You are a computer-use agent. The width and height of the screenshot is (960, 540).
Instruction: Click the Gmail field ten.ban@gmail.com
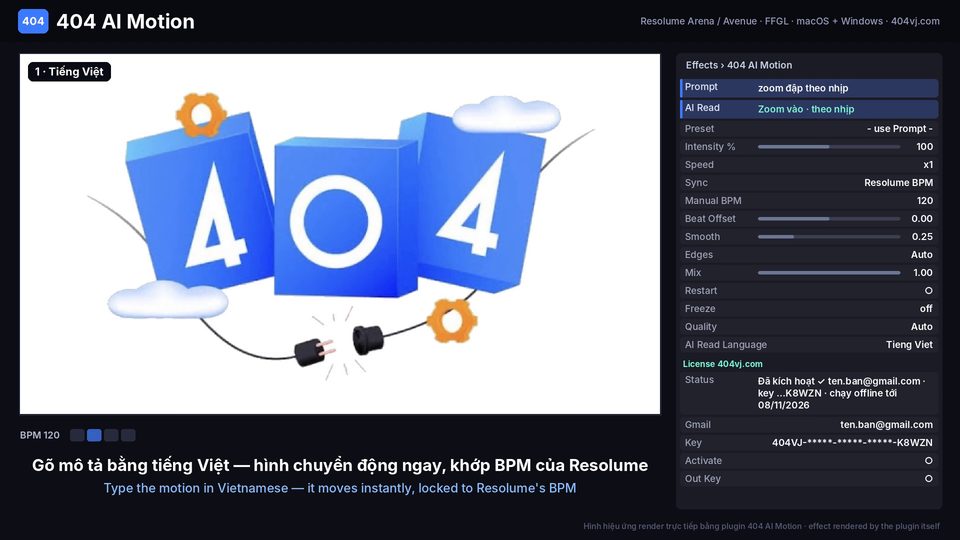pos(809,424)
